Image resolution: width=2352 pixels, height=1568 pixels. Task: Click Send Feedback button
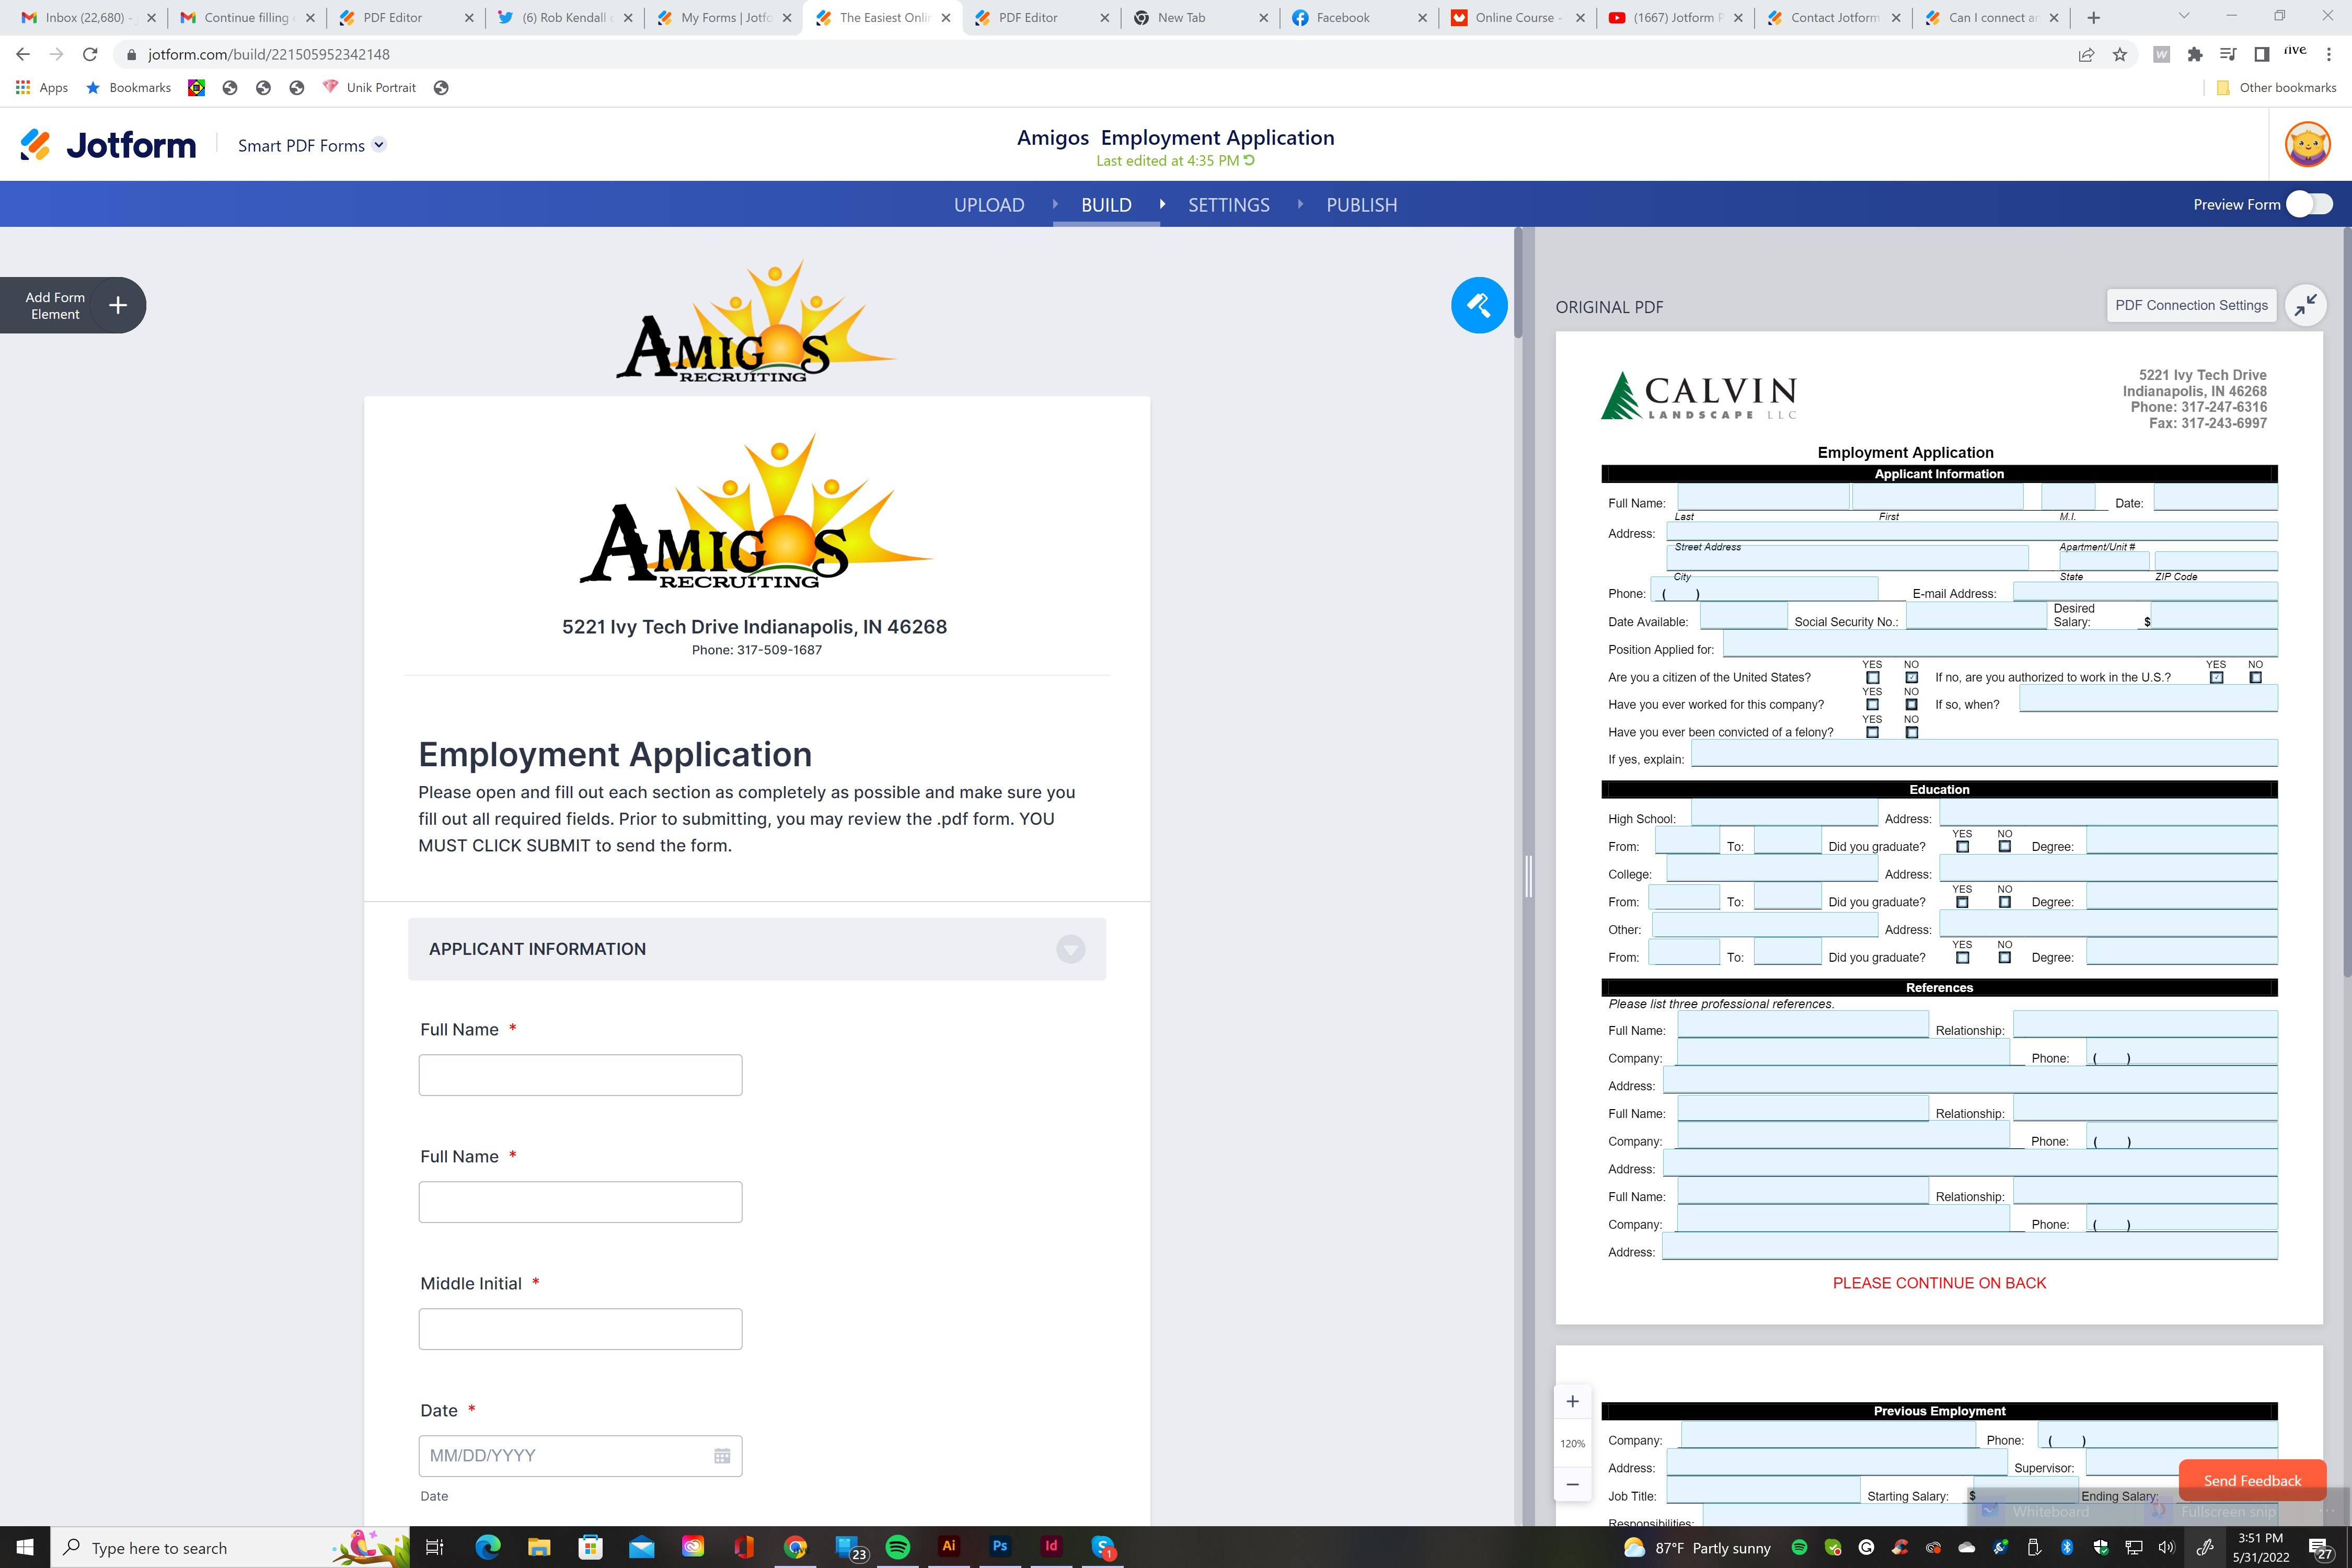[x=2252, y=1481]
